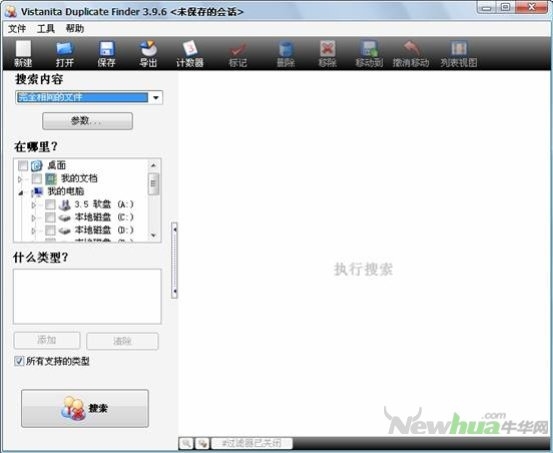Viewport: 553px width, 453px height.
Task: Check the 本地磁盘 (C:) checkbox
Action: click(x=50, y=218)
